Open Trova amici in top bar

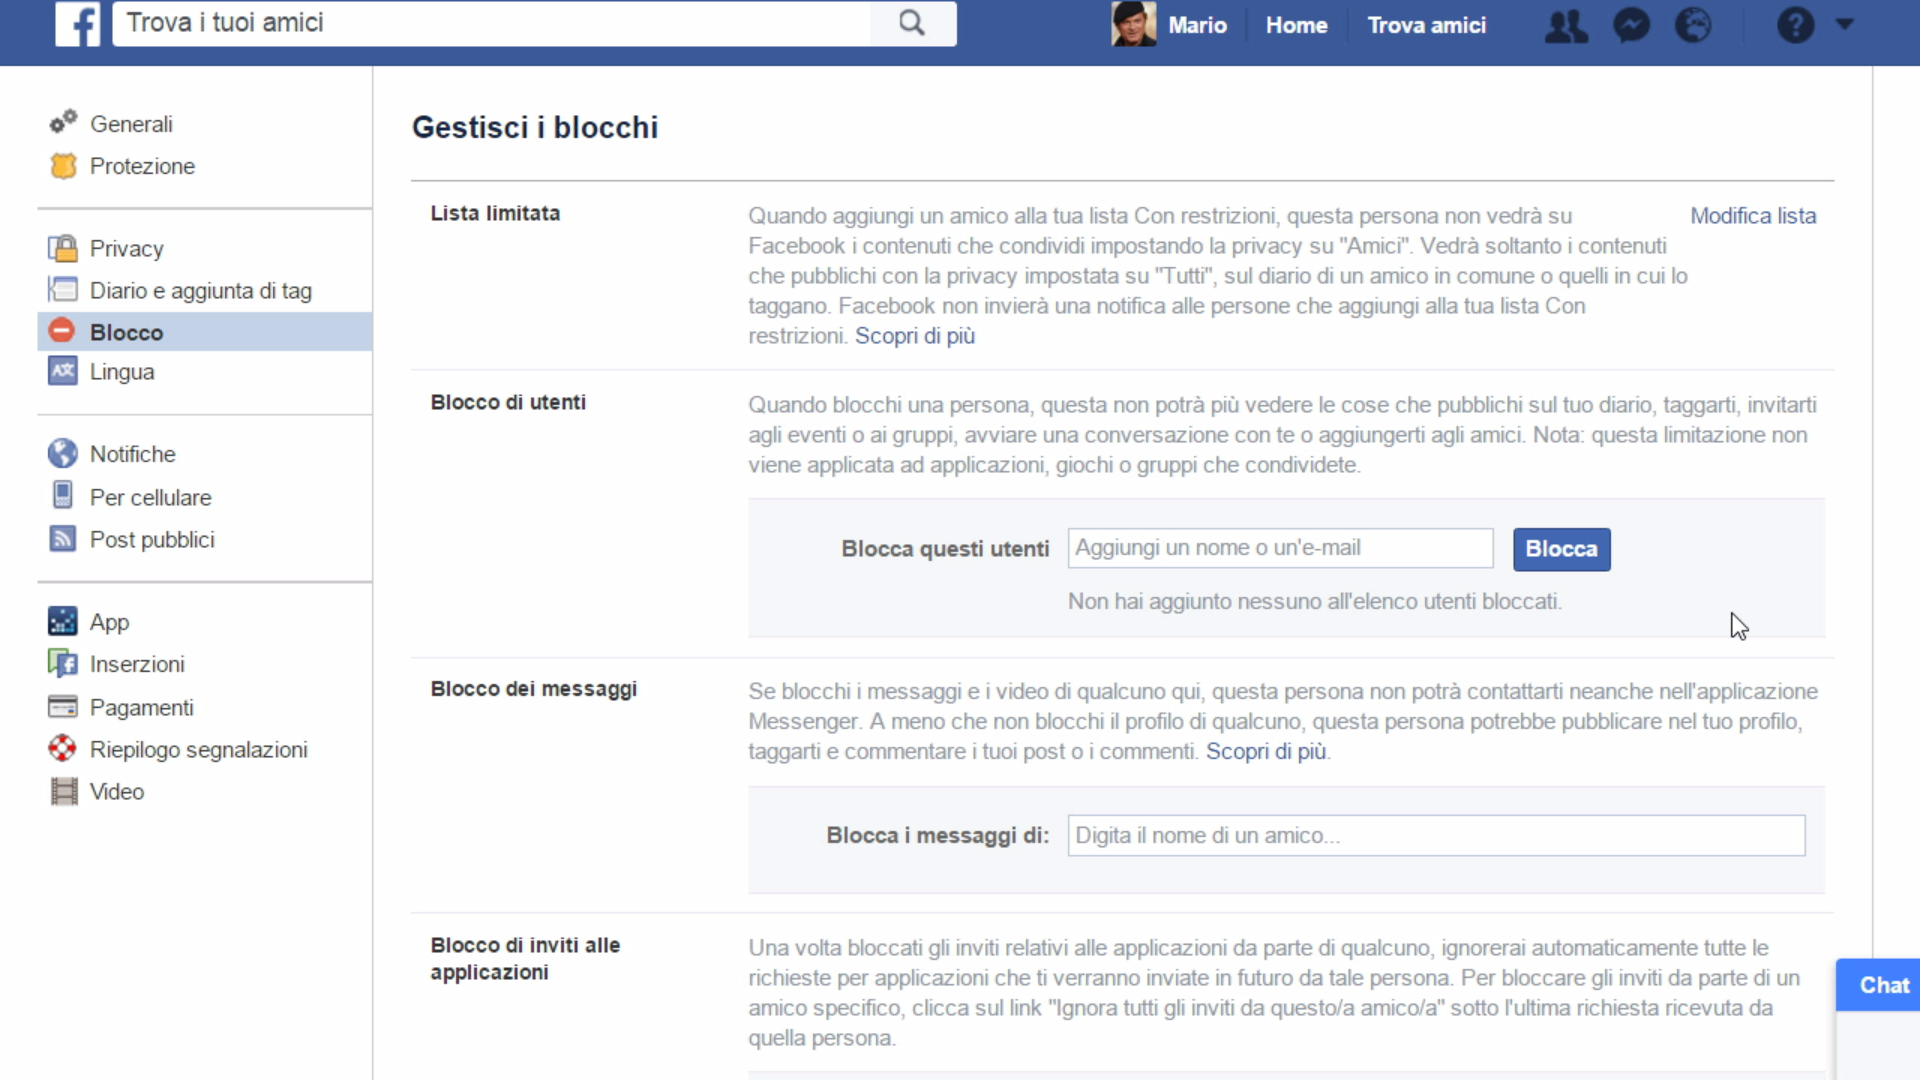click(x=1426, y=26)
